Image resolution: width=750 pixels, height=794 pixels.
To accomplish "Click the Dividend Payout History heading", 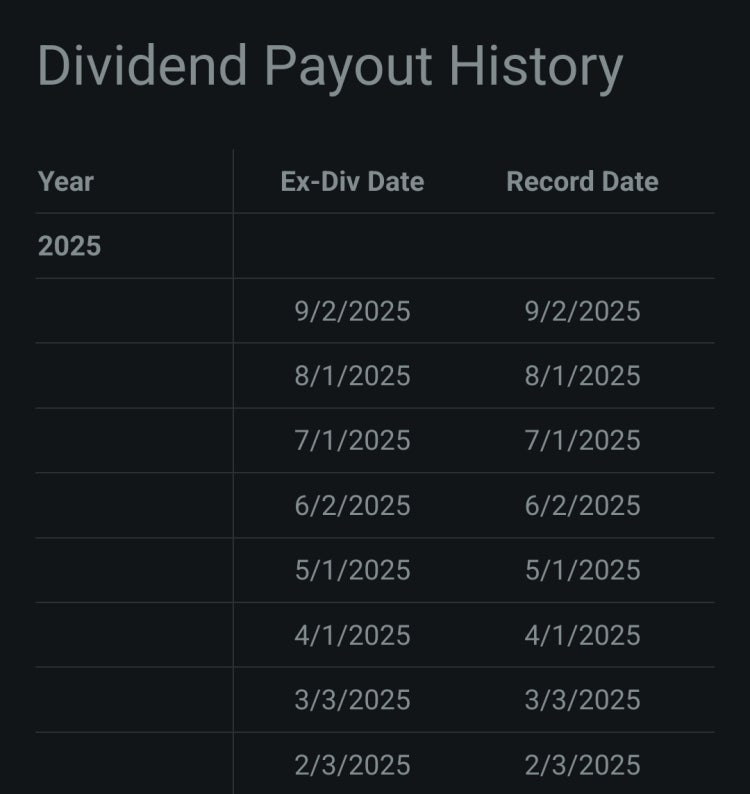I will [330, 67].
